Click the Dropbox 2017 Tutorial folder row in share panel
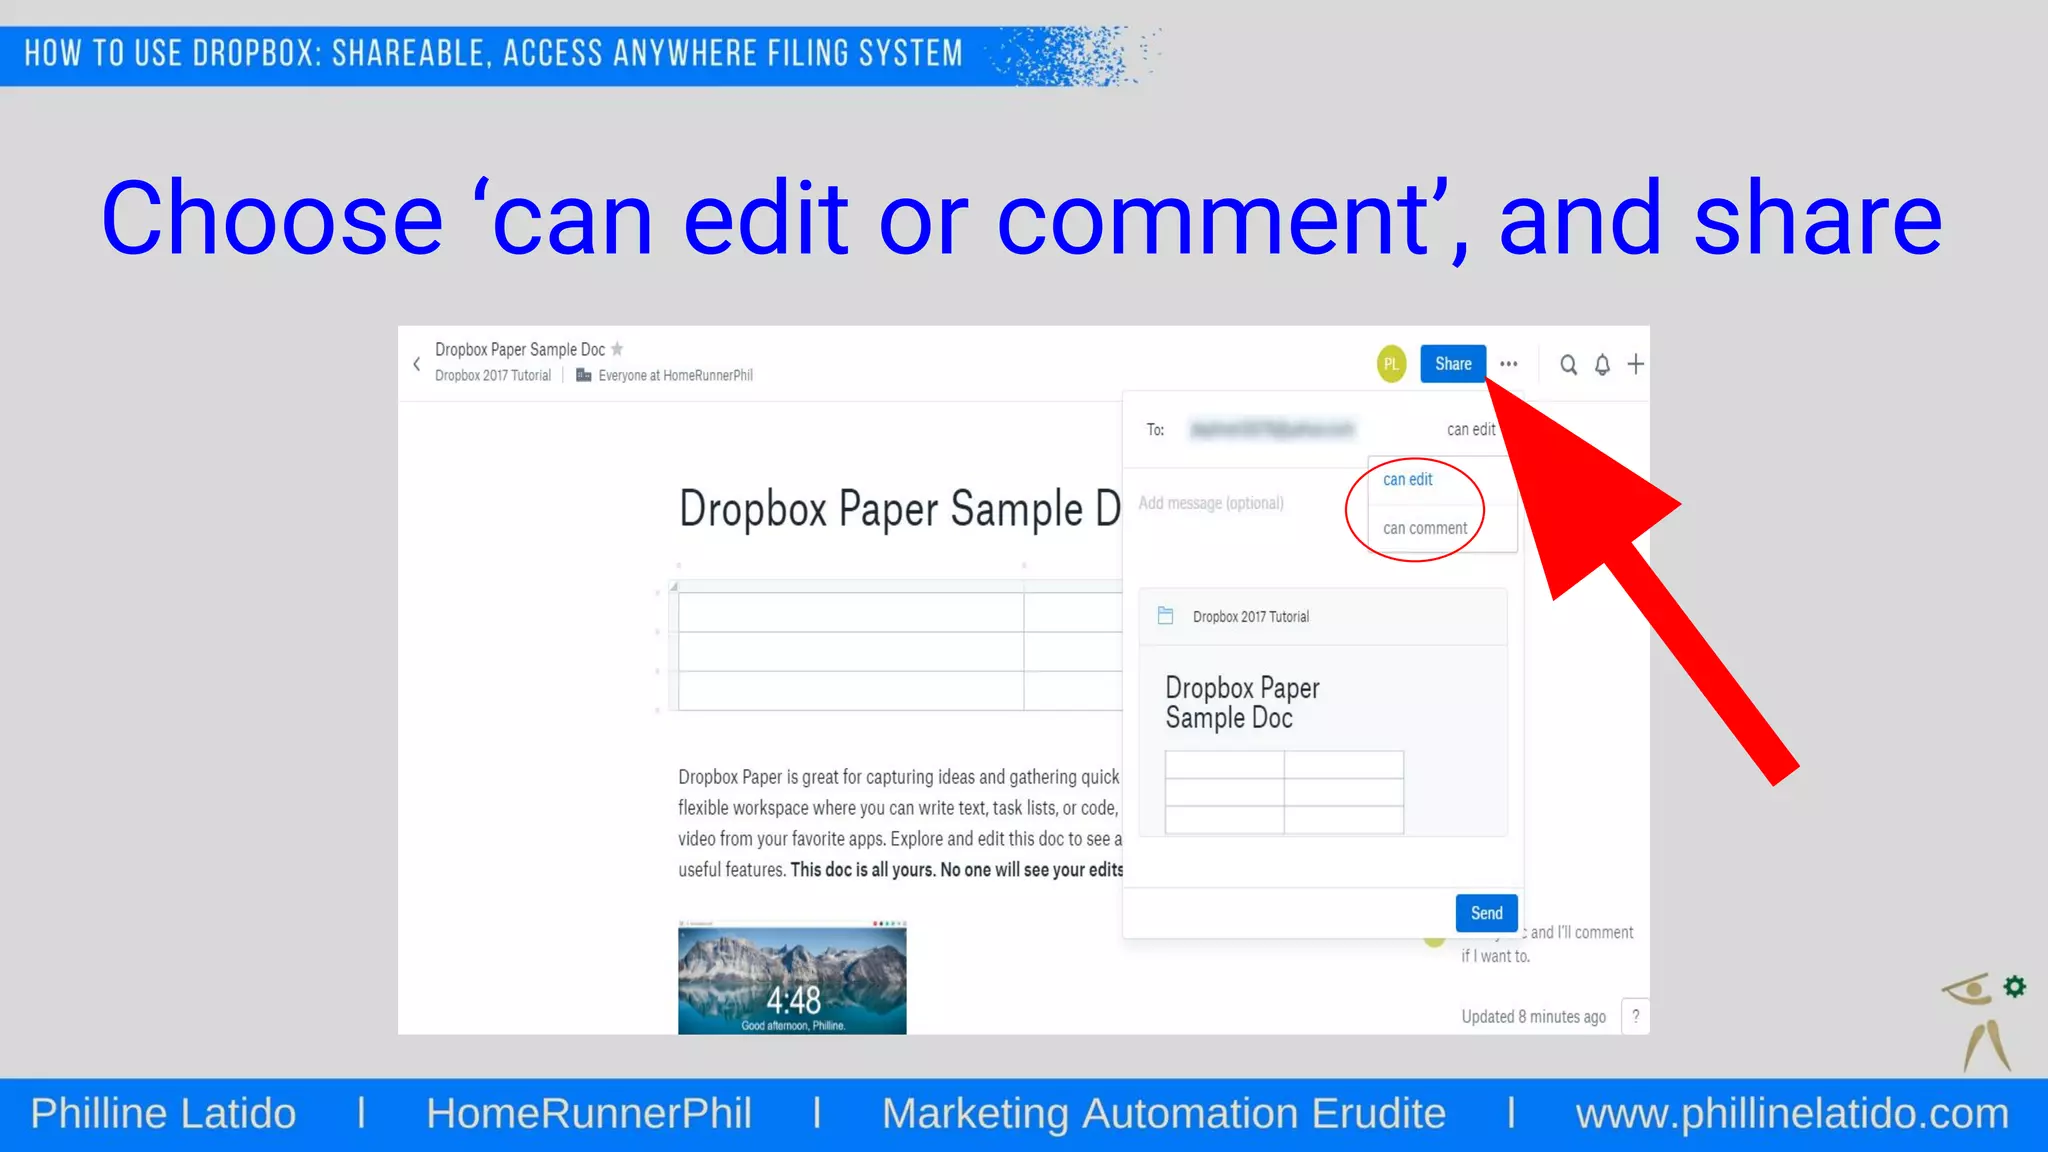 (1322, 617)
